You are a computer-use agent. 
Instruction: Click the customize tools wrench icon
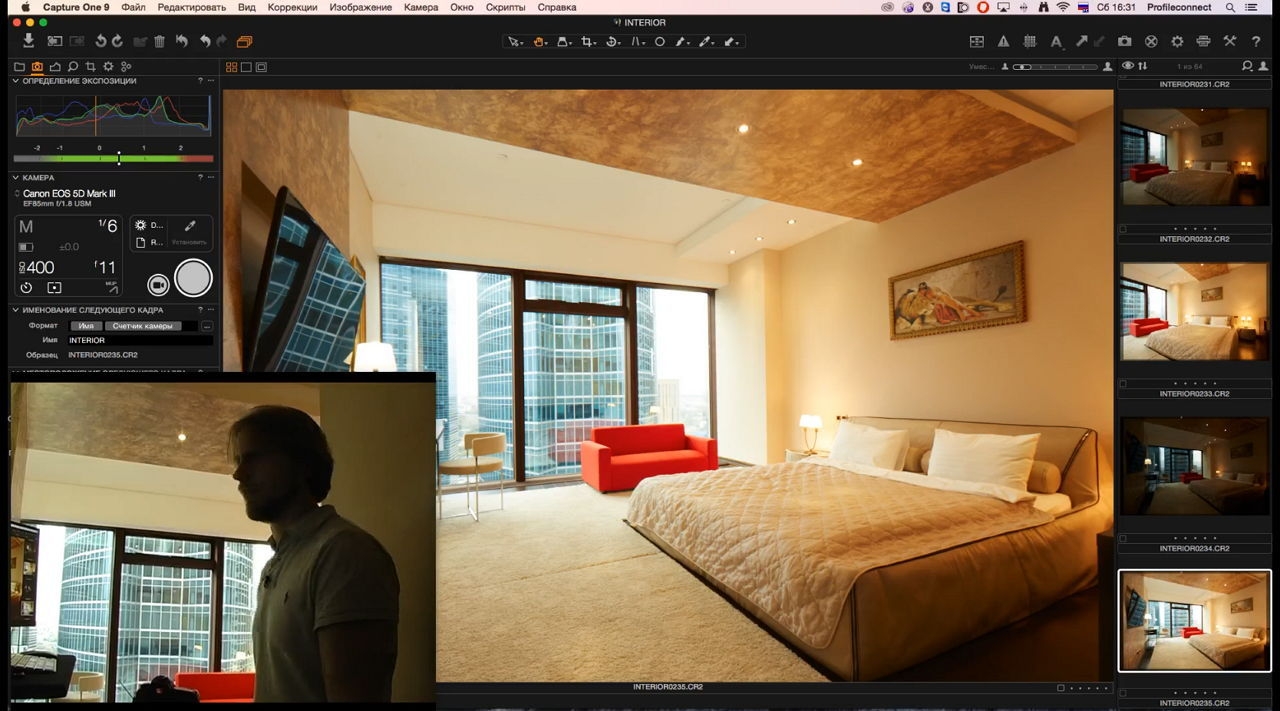(1230, 42)
